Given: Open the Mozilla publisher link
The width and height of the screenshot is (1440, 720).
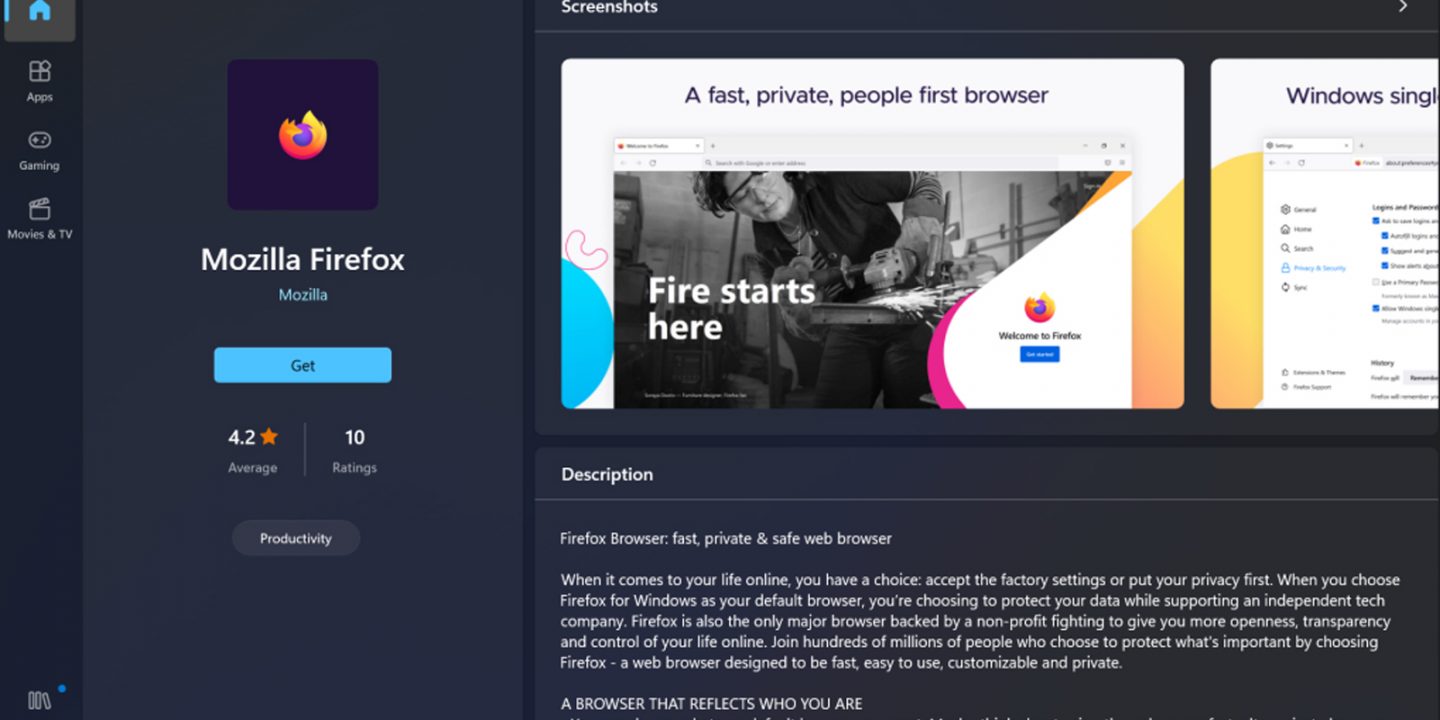Looking at the screenshot, I should pyautogui.click(x=303, y=295).
